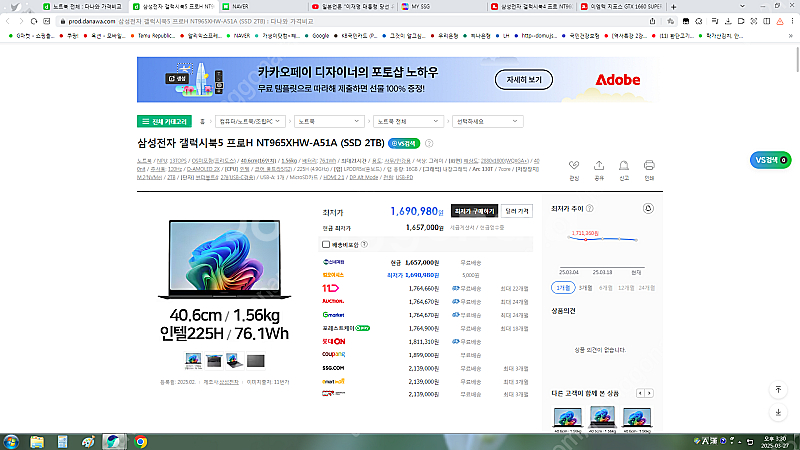Open the 노트북 category dropdown
Image resolution: width=800 pixels, height=450 pixels.
(329, 121)
